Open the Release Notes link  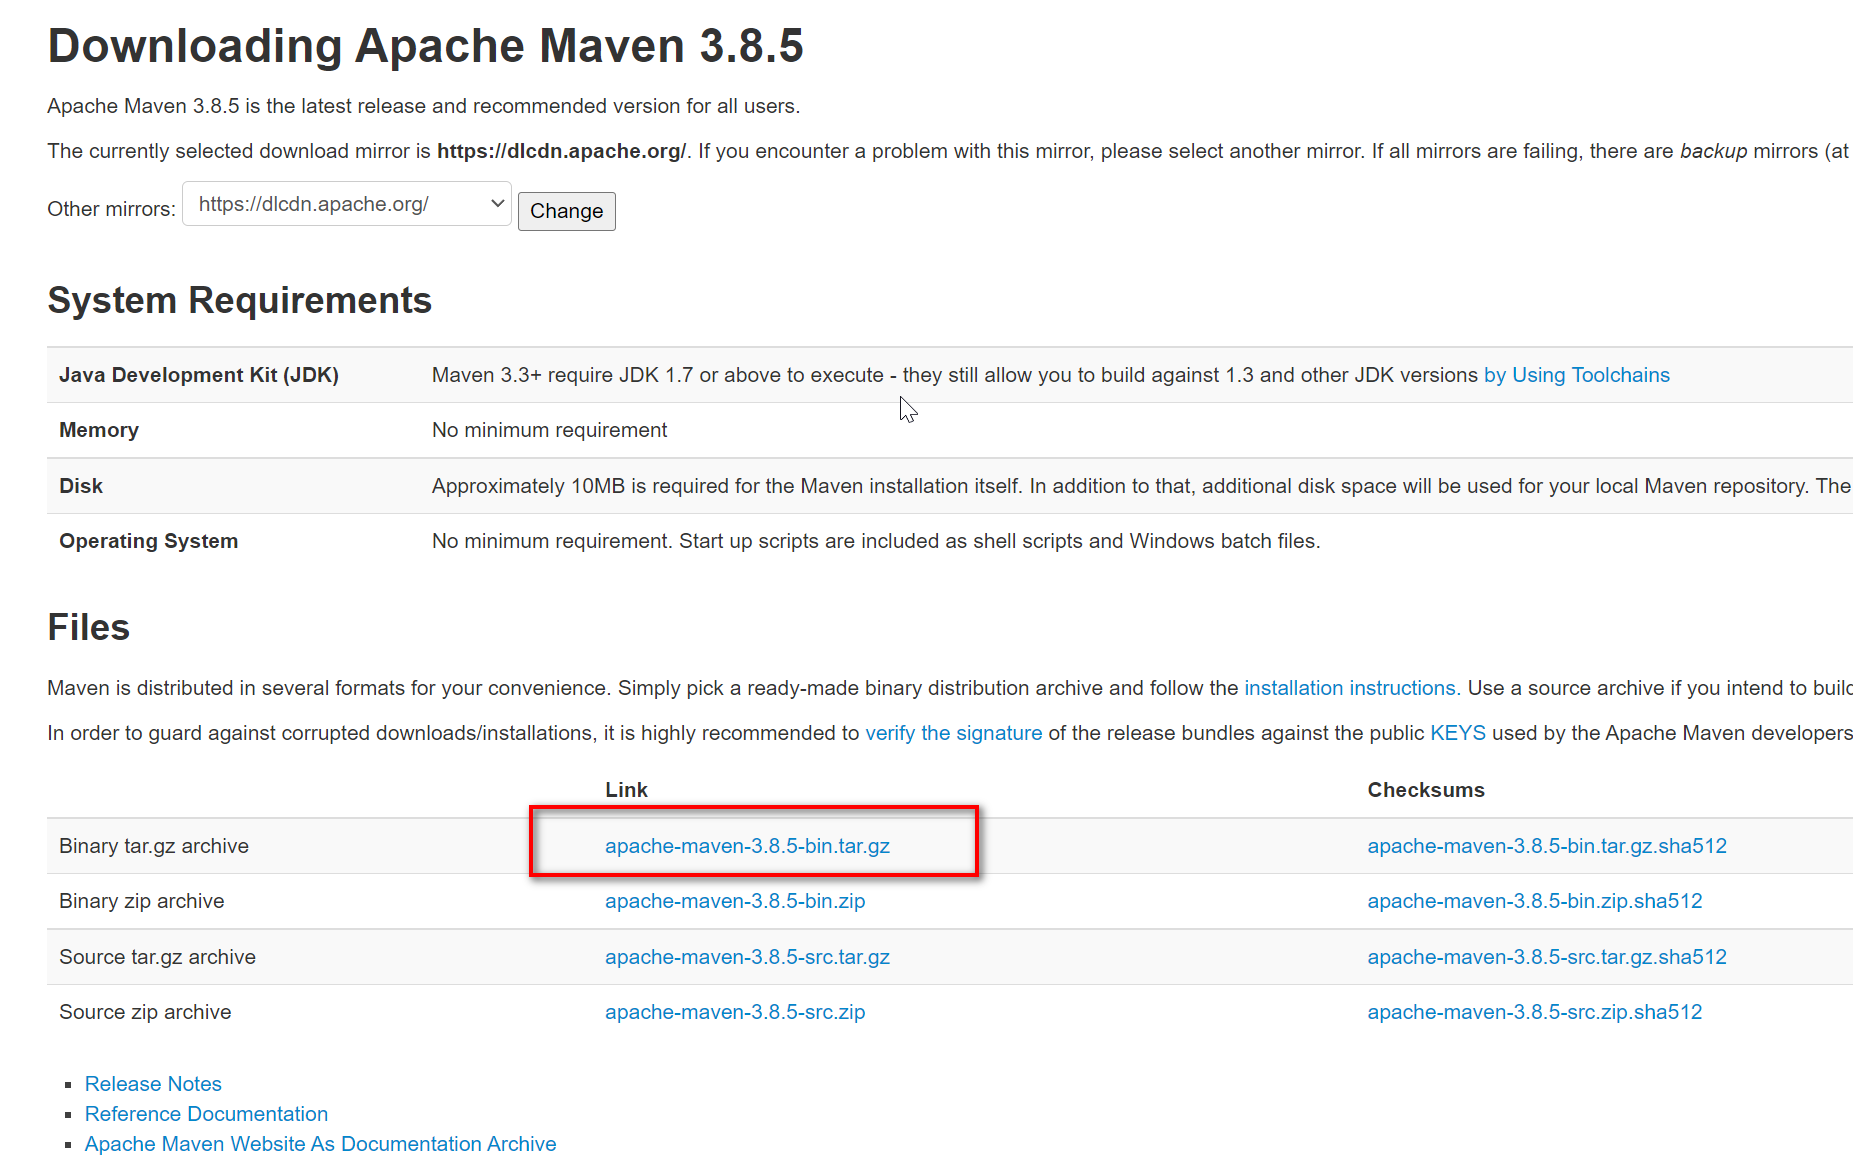pos(153,1084)
